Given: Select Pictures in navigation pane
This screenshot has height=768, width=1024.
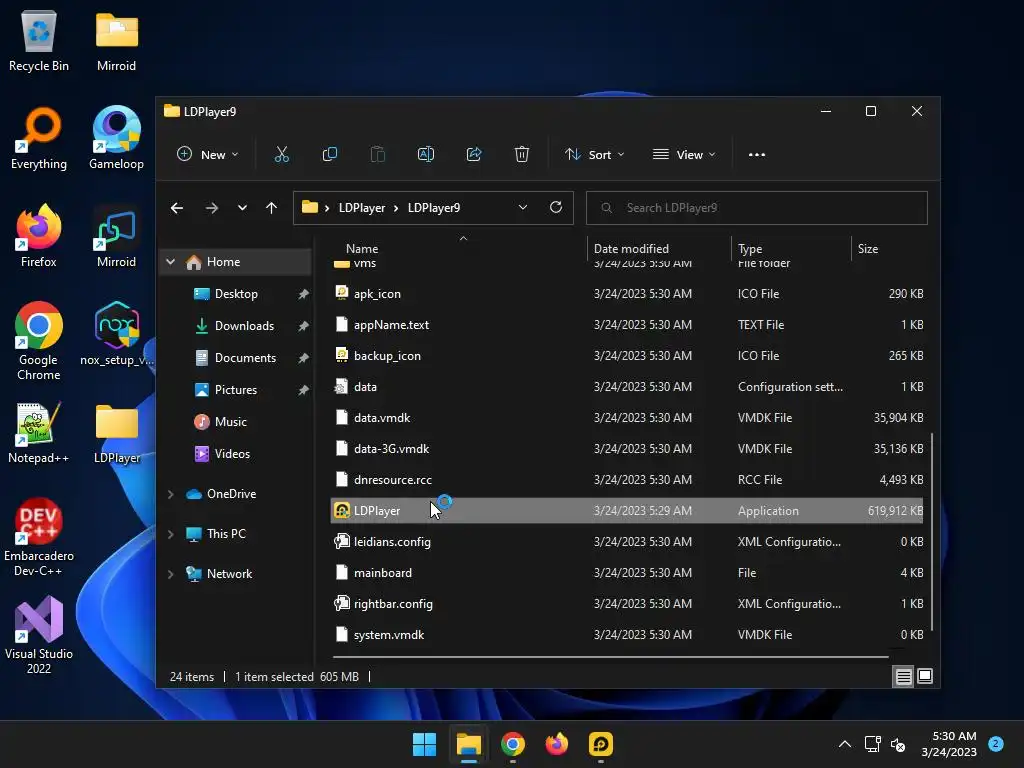Looking at the screenshot, I should point(236,390).
